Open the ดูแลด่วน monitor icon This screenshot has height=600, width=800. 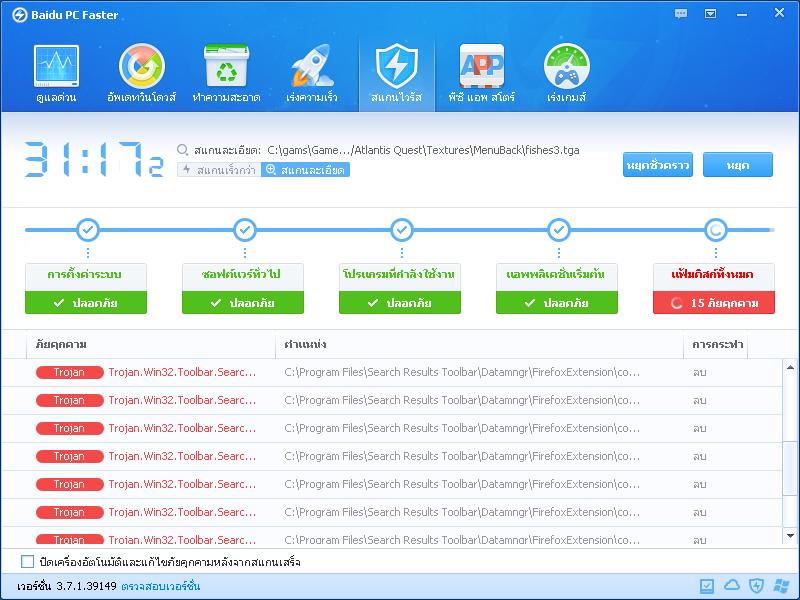pos(56,68)
